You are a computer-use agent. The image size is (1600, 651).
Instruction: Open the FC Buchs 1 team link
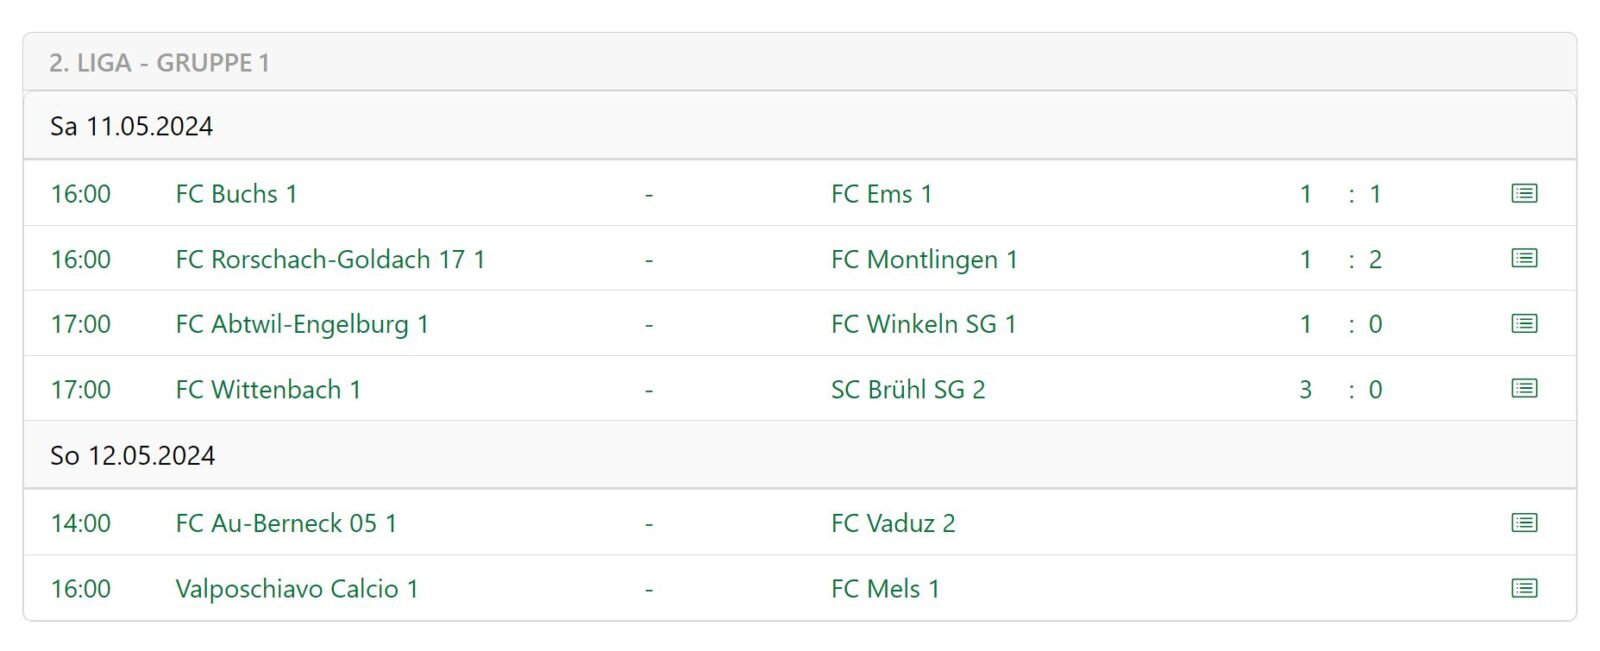[x=236, y=194]
